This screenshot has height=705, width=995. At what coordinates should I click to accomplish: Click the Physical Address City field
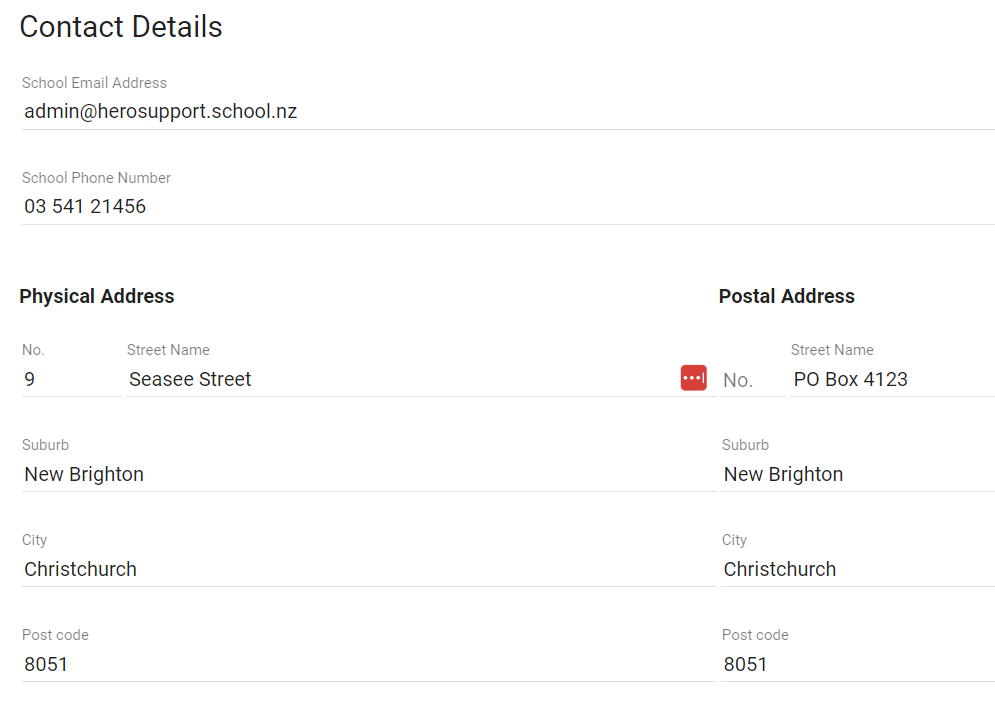point(368,570)
